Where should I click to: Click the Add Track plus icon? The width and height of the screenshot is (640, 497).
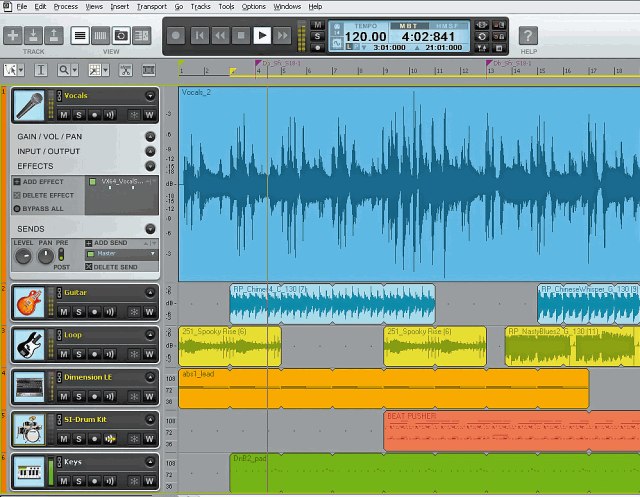click(13, 36)
